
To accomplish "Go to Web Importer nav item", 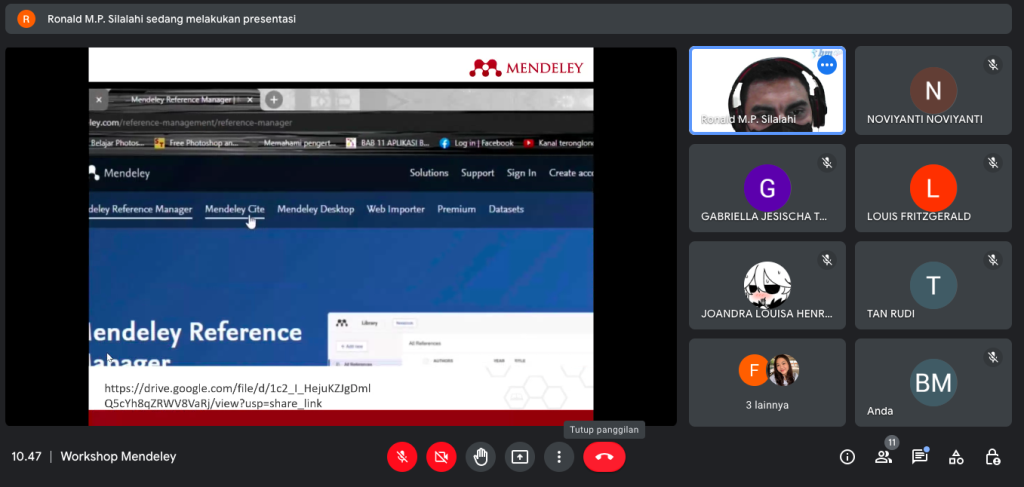I will [x=396, y=210].
